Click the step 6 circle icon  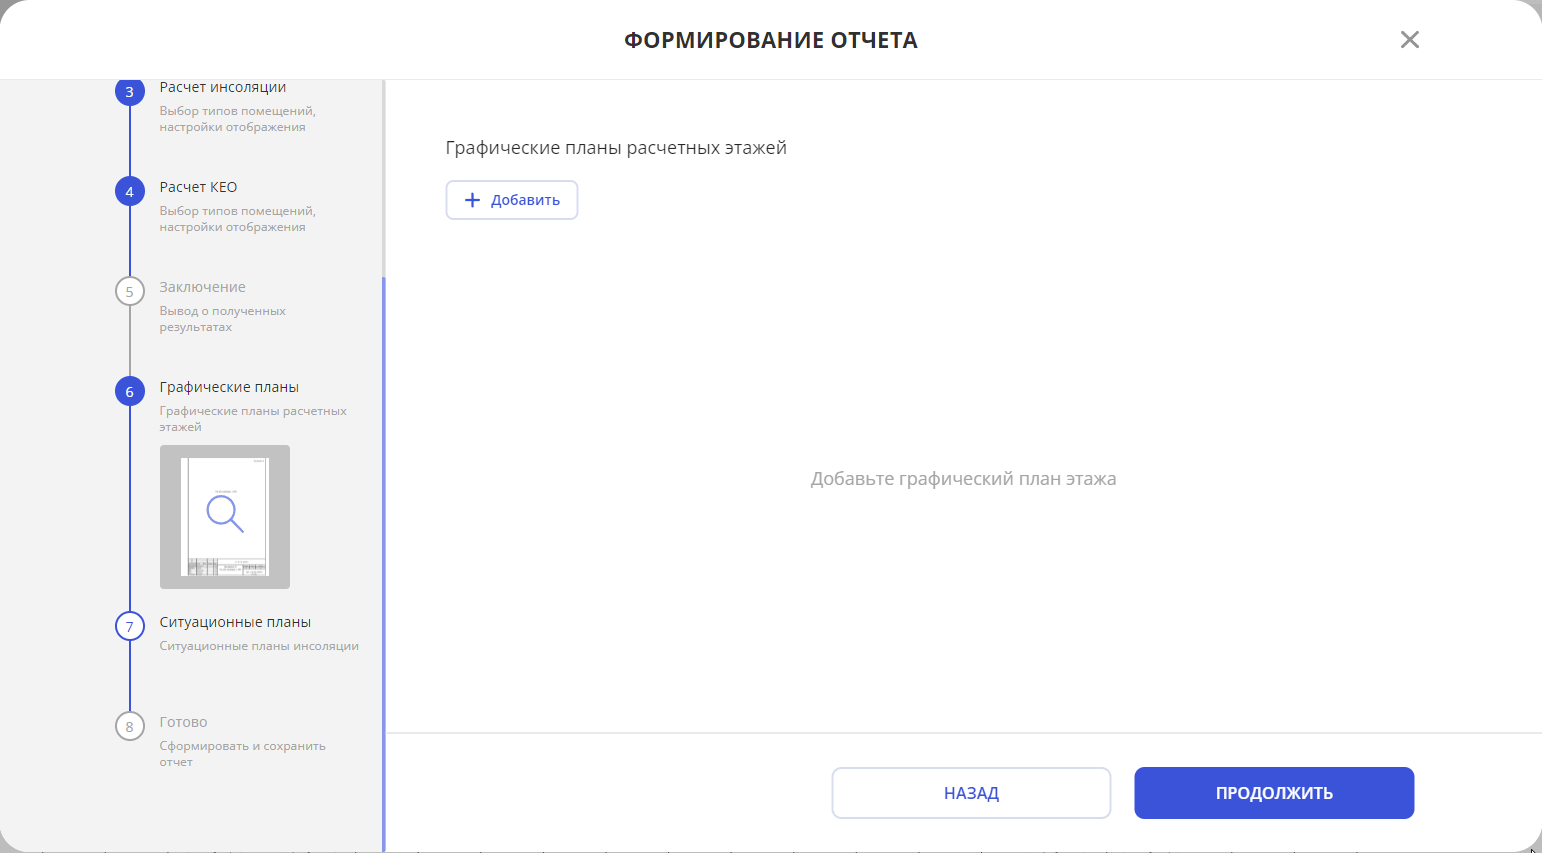(130, 391)
